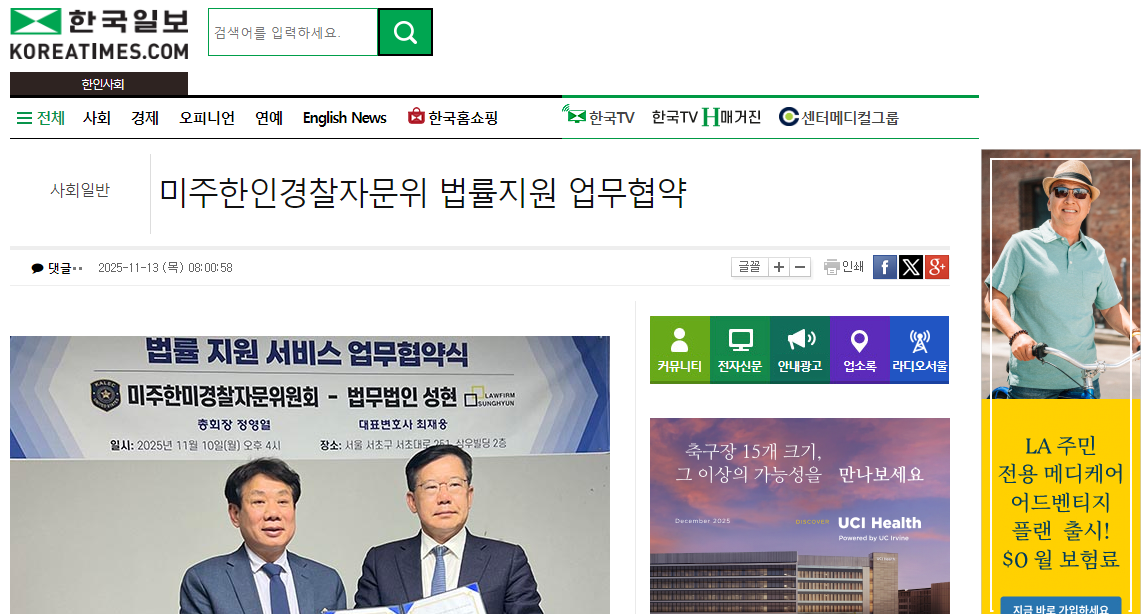The width and height of the screenshot is (1143, 614).
Task: Open the 라디오서울 radio tile
Action: pyautogui.click(x=919, y=349)
